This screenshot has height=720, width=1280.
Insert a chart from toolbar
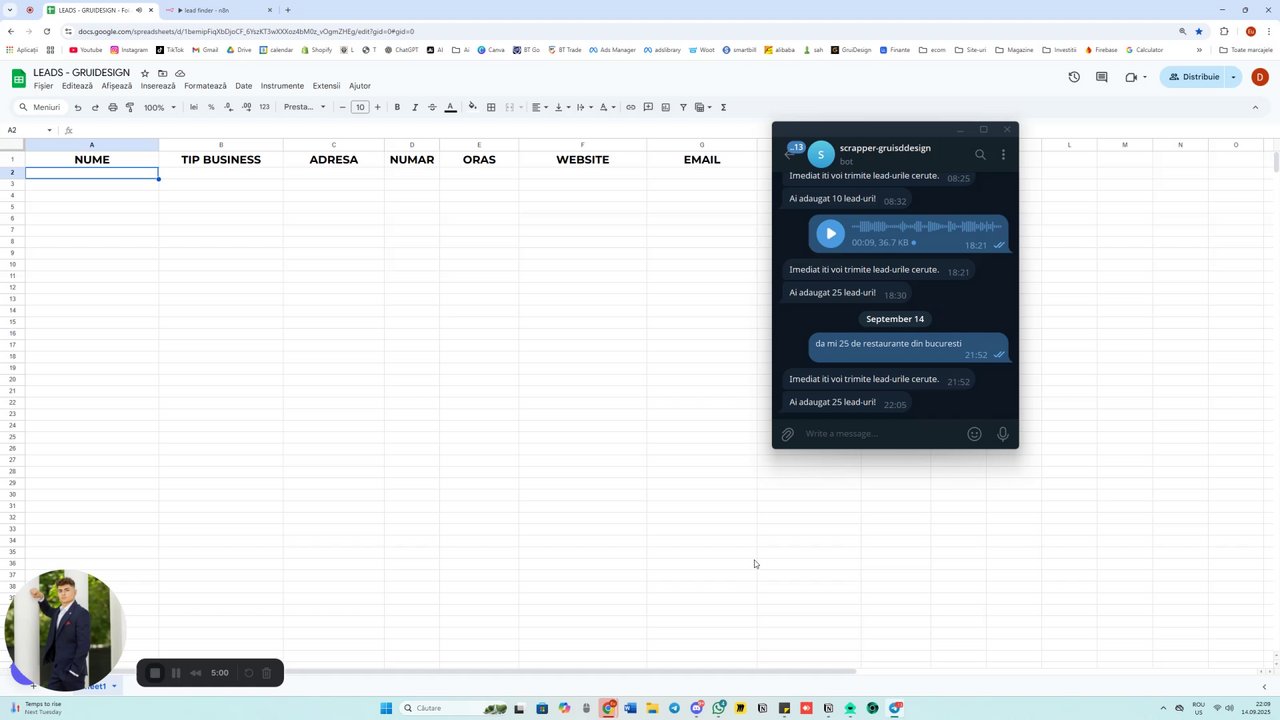click(x=665, y=107)
